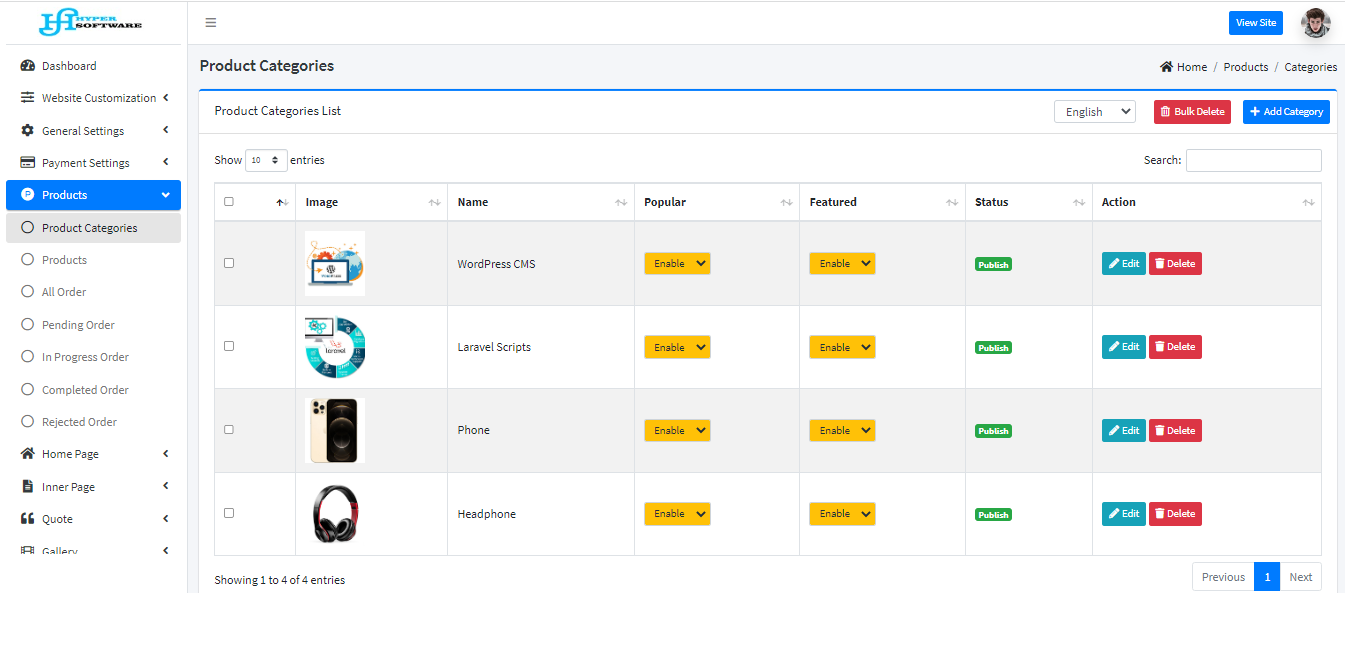Open Featured dropdown for Phone category
This screenshot has width=1360, height=645.
click(x=842, y=431)
